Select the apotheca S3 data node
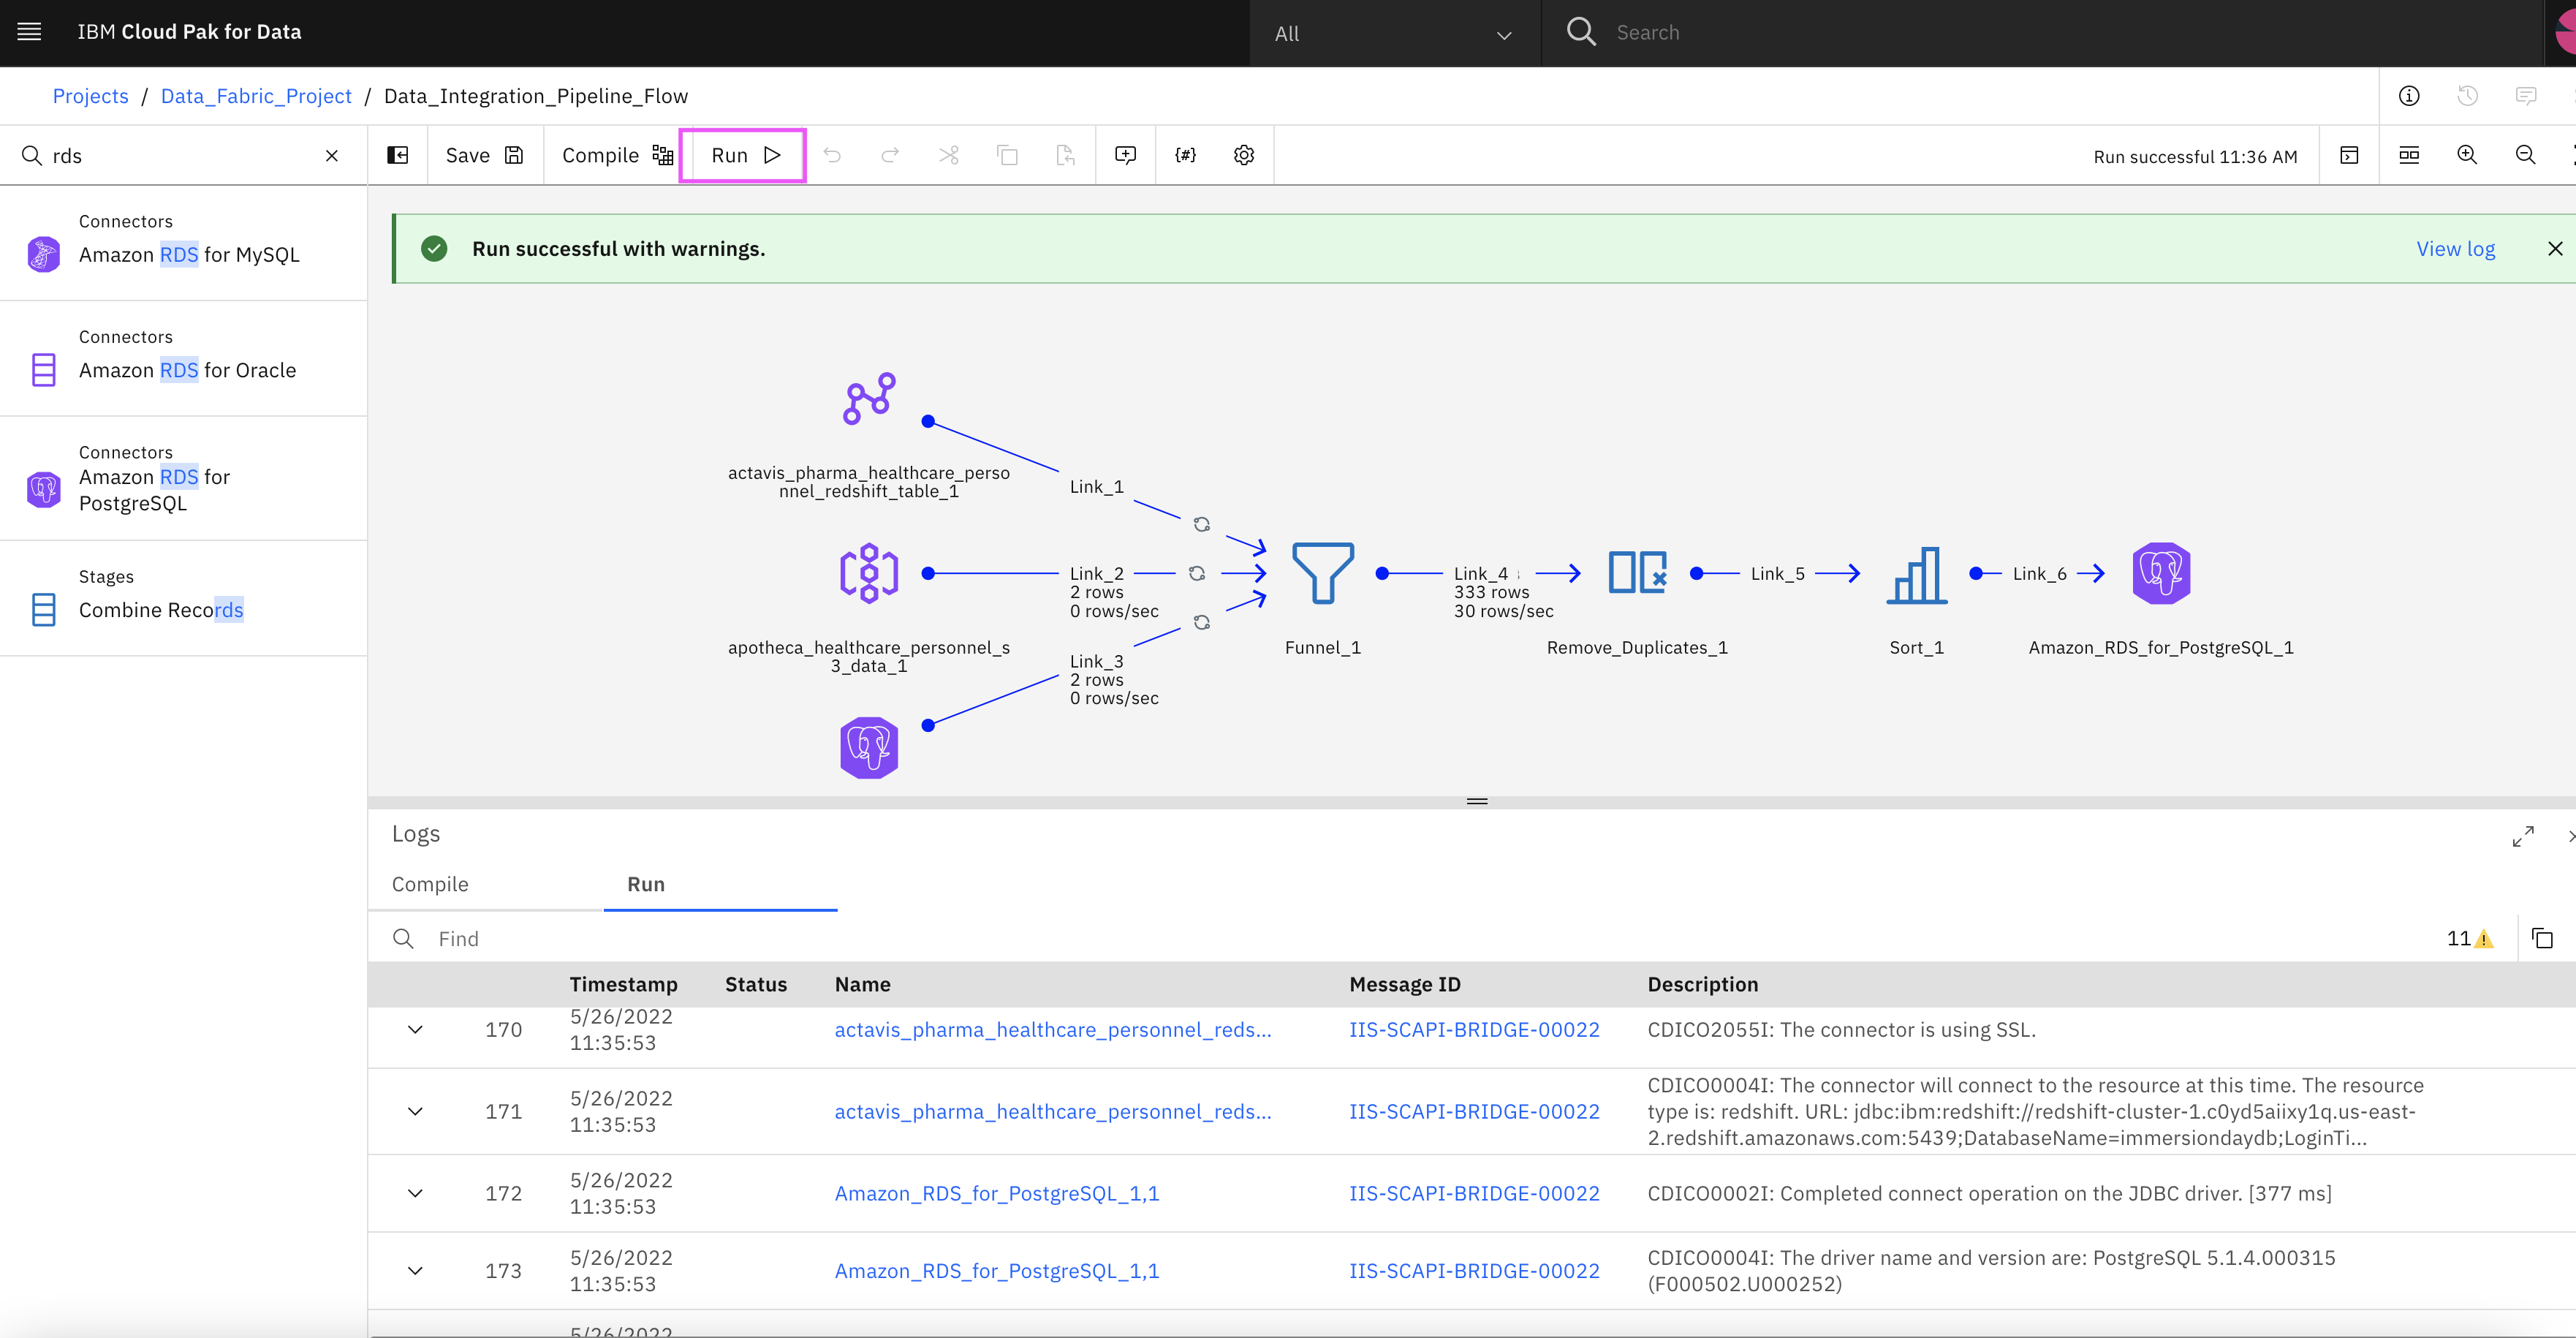The height and width of the screenshot is (1338, 2576). (869, 573)
